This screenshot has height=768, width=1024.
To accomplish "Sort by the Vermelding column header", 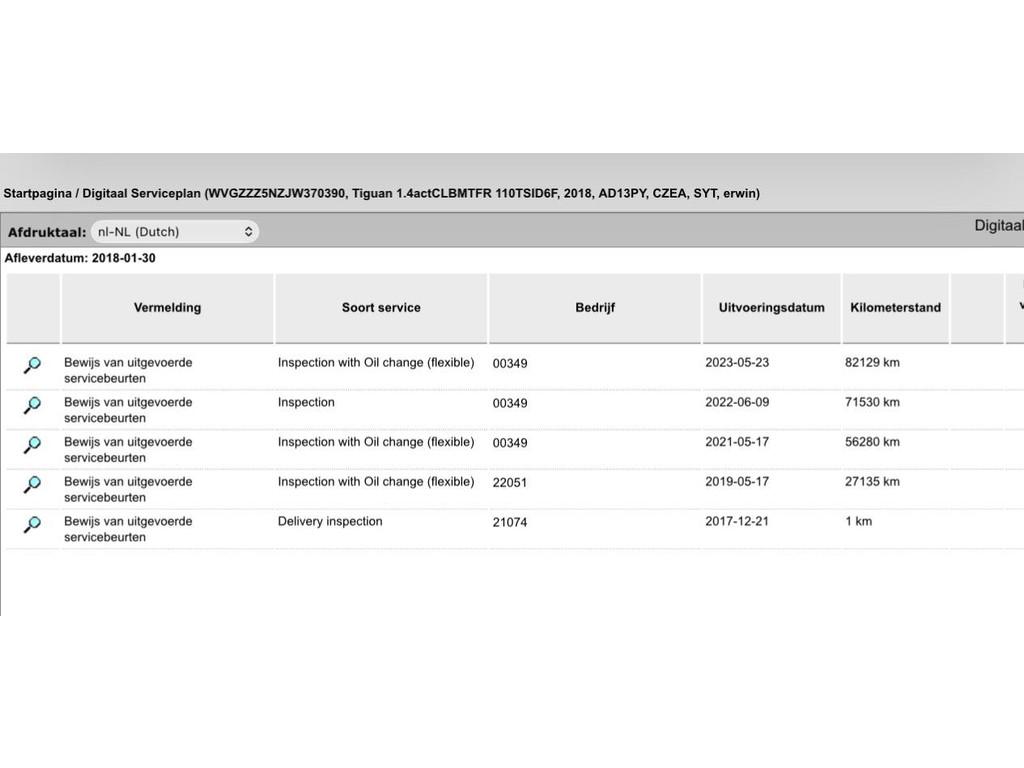I will pos(167,308).
